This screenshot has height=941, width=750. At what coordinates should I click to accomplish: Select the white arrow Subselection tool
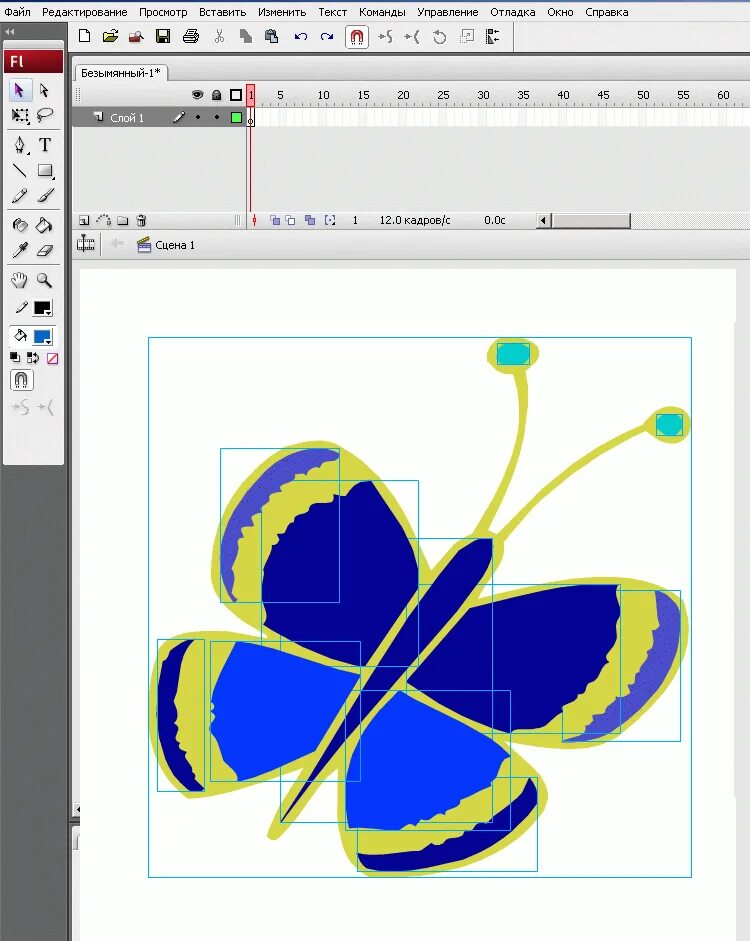point(44,90)
